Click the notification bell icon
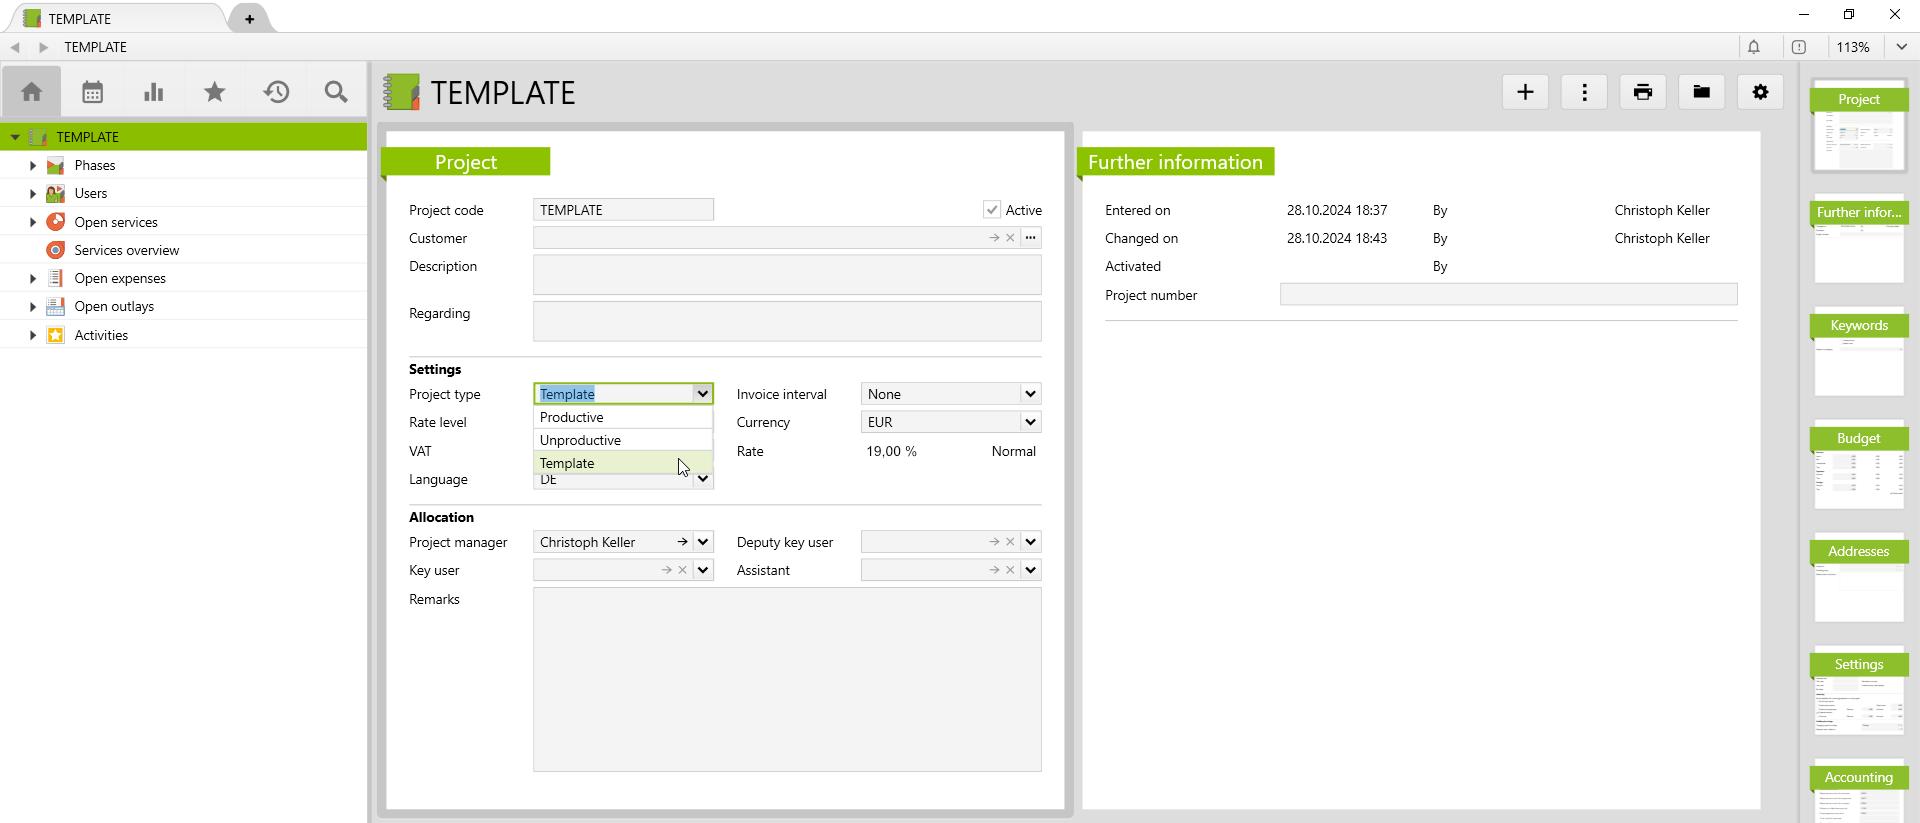Viewport: 1920px width, 823px height. click(x=1753, y=47)
